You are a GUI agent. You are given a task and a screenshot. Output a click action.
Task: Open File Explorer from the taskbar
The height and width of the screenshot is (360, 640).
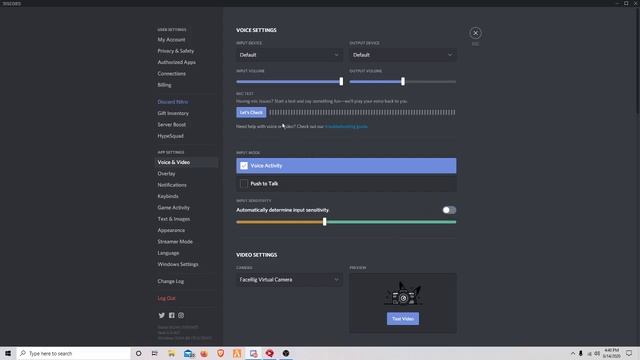click(x=171, y=353)
